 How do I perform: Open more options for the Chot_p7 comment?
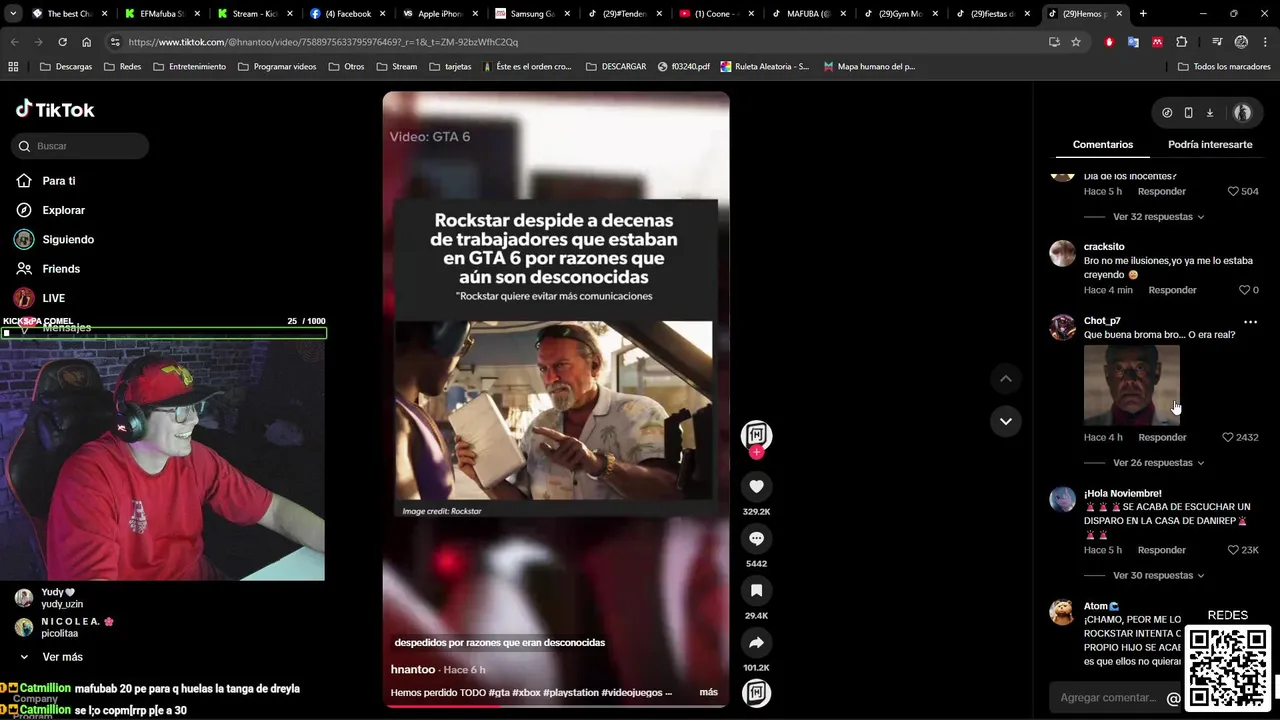pyautogui.click(x=1250, y=322)
